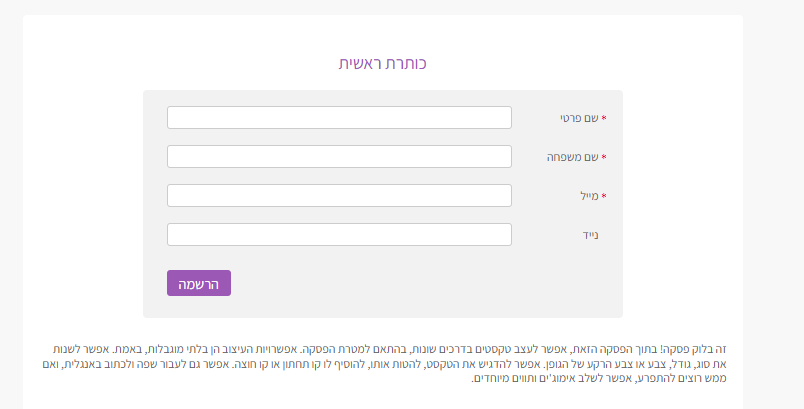Click into the נייד phone field
Image resolution: width=804 pixels, height=409 pixels.
click(x=339, y=234)
